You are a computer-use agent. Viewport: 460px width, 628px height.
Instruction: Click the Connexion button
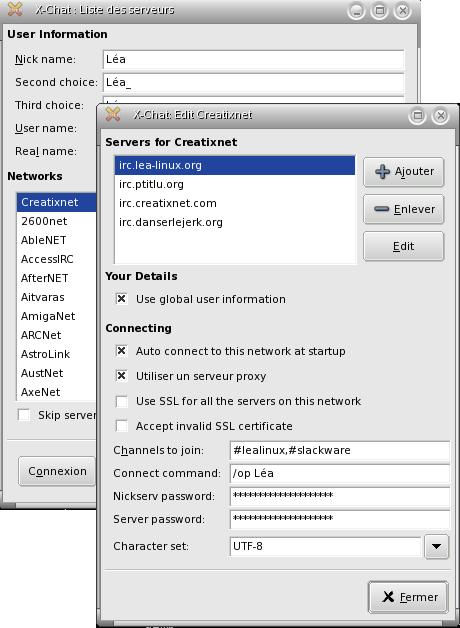(x=57, y=471)
